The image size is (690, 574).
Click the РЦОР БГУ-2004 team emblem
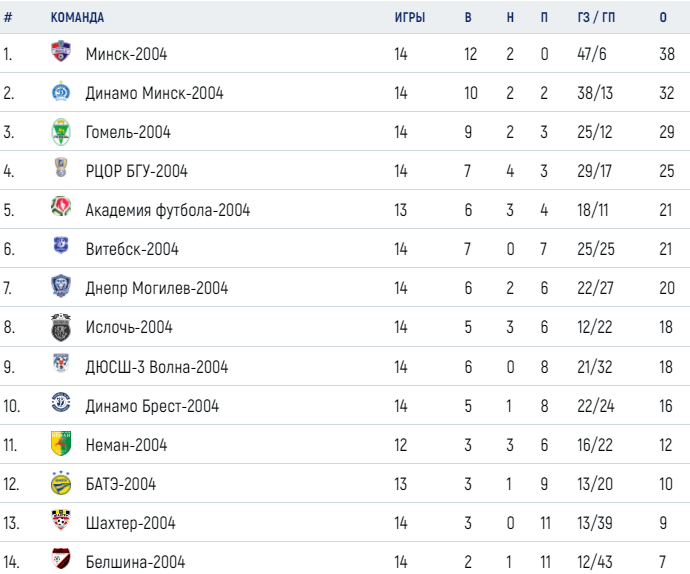click(x=61, y=167)
